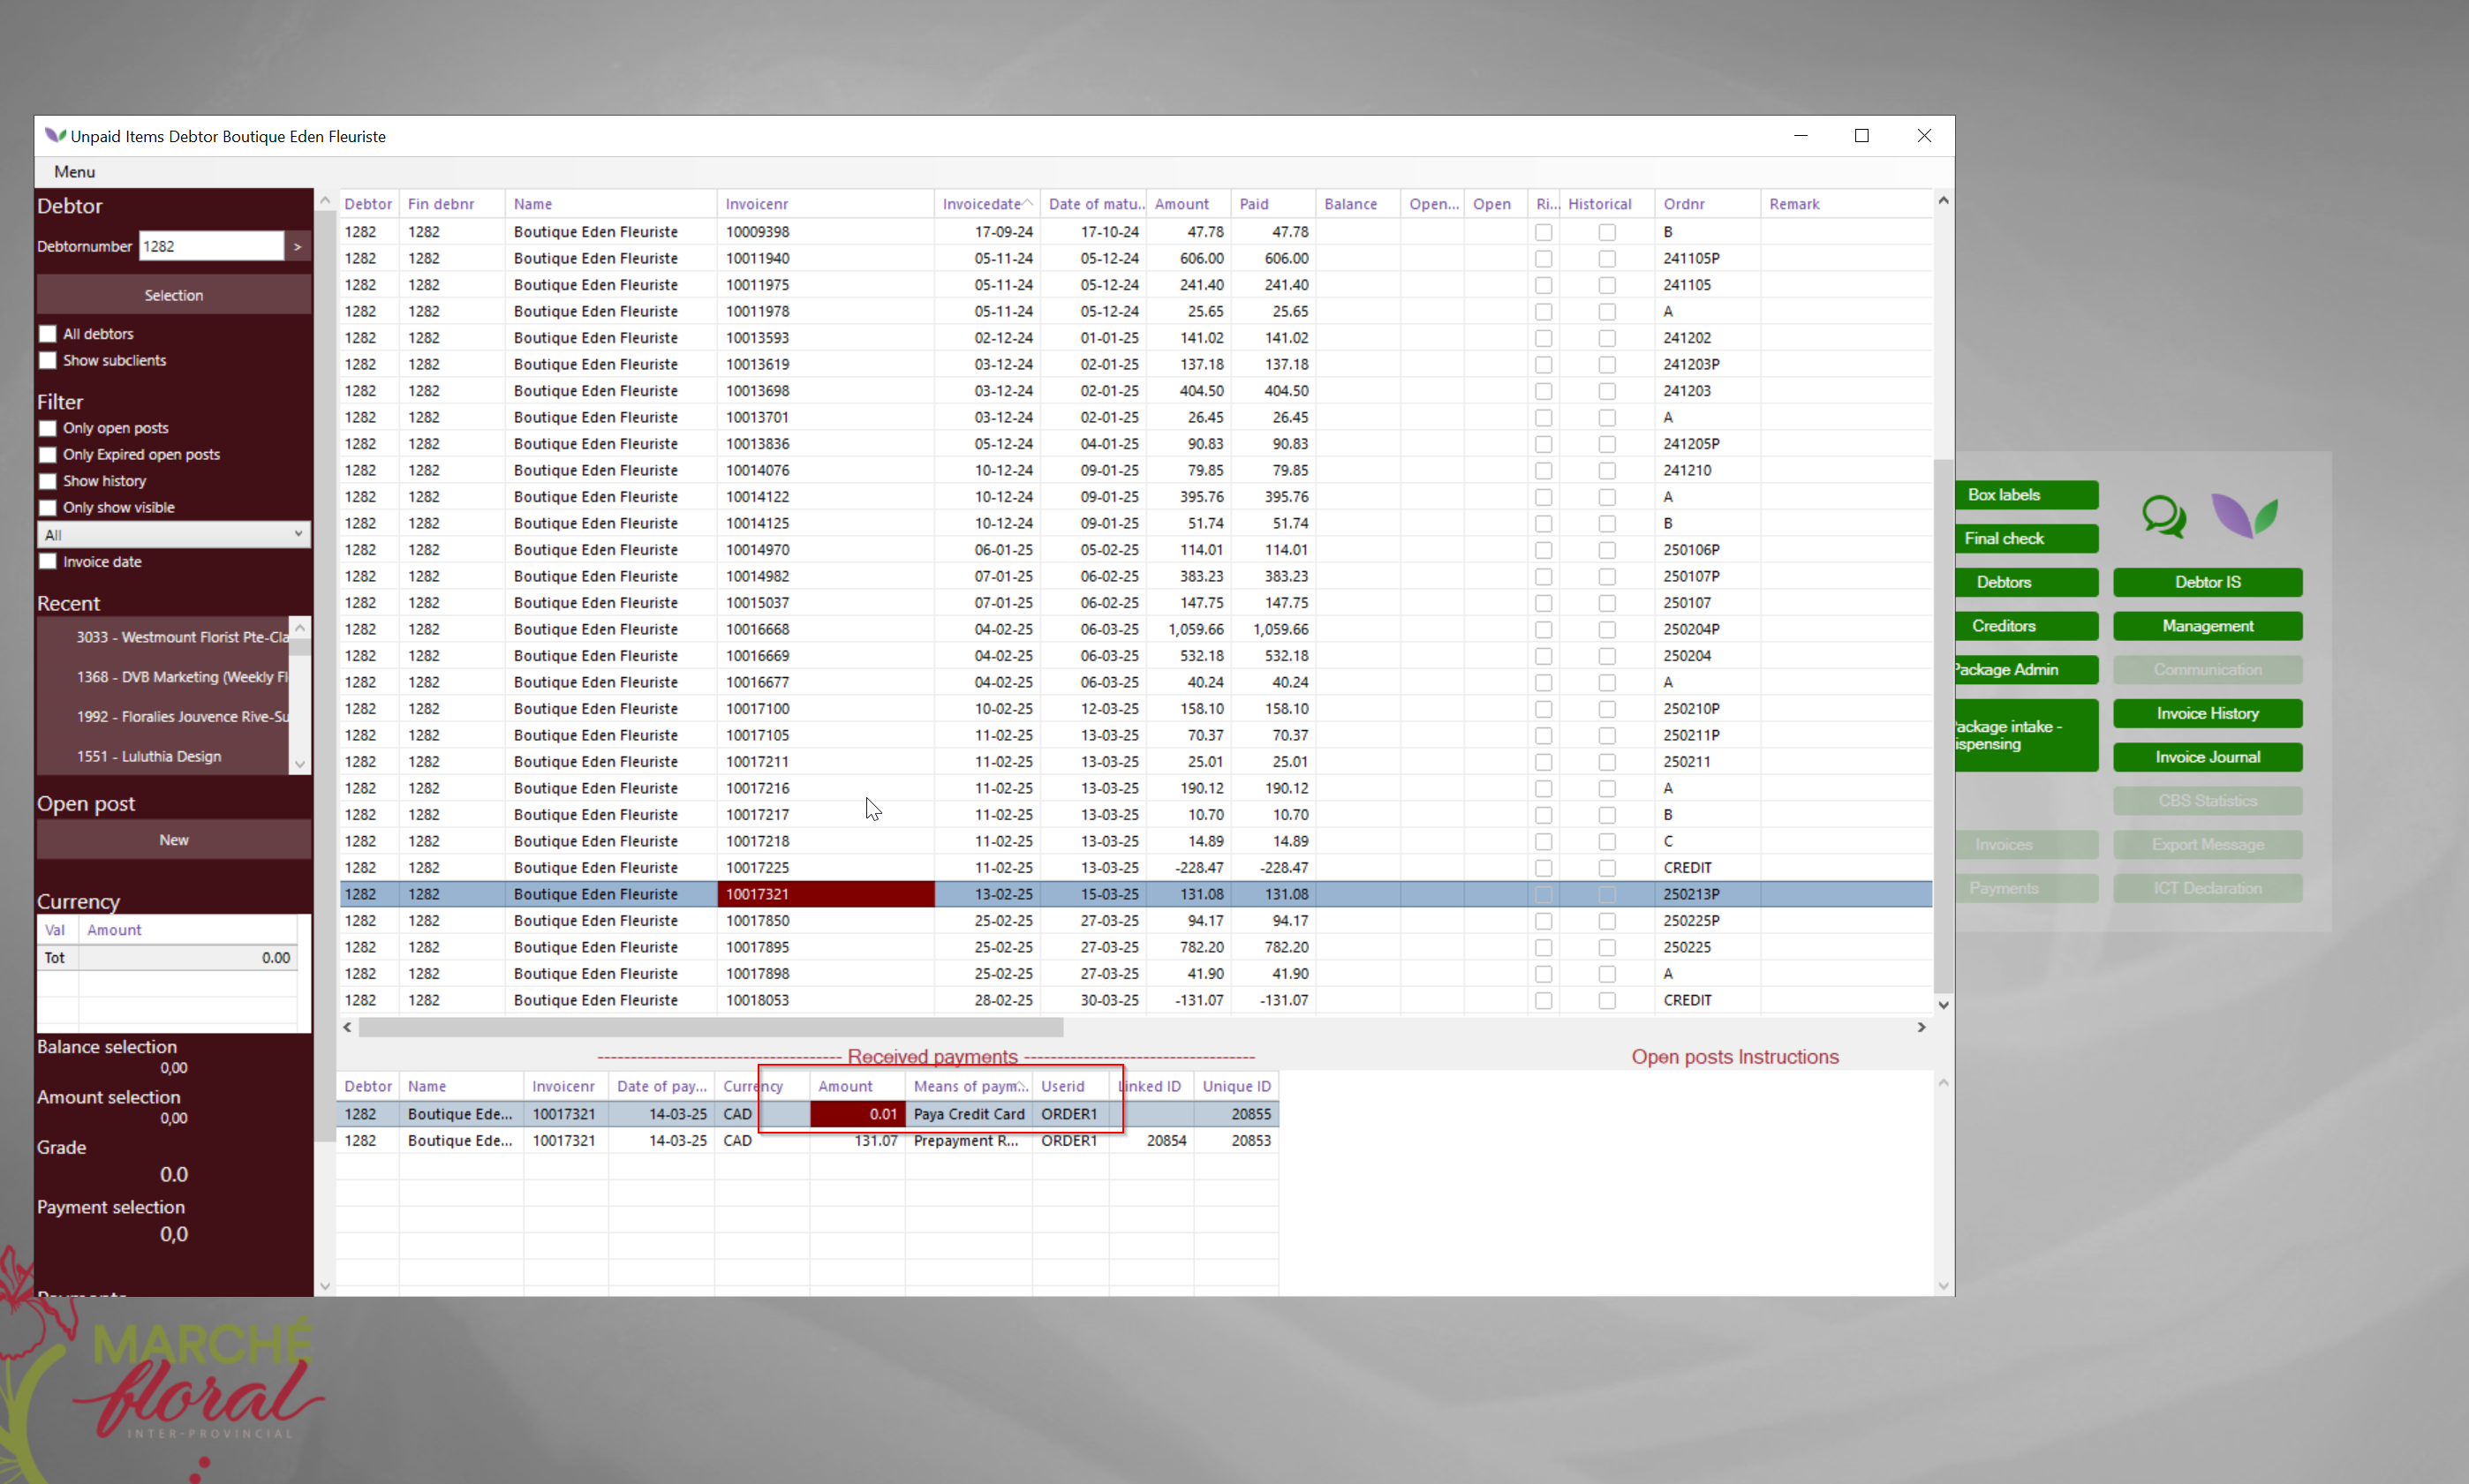Screen dimensions: 2469x1484
Task: Check the Show history option
Action: pyautogui.click(x=48, y=481)
